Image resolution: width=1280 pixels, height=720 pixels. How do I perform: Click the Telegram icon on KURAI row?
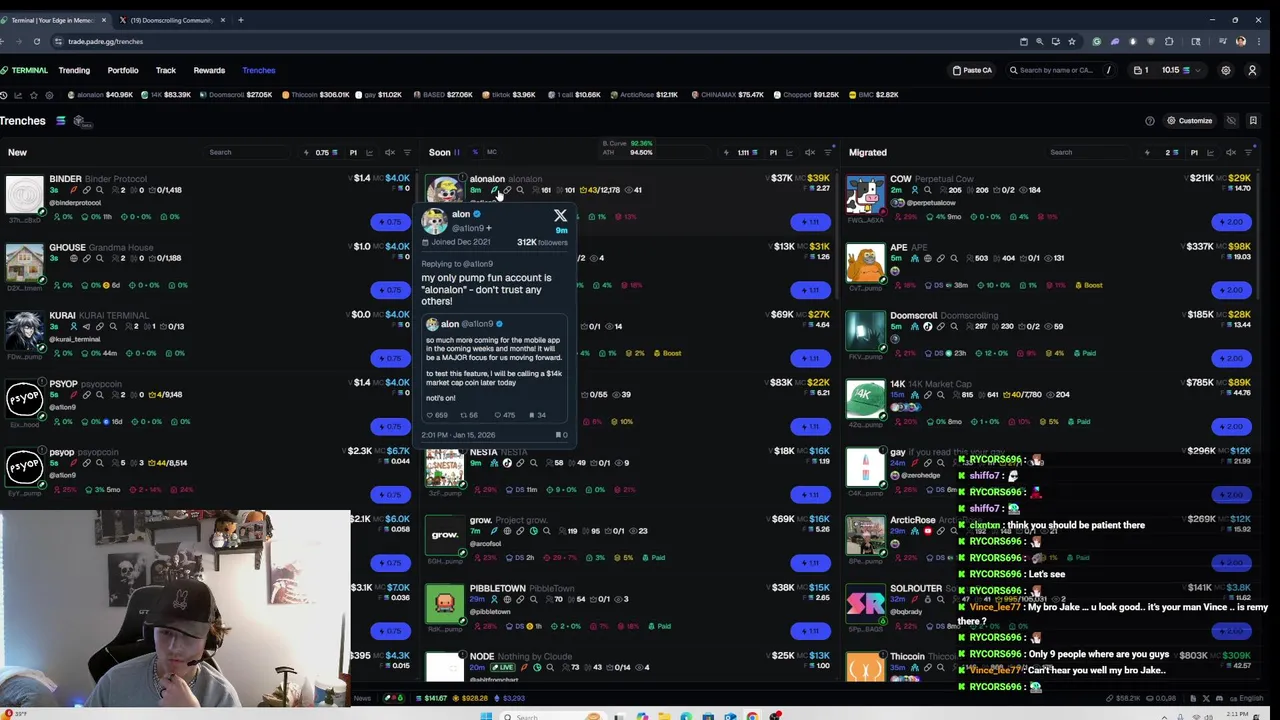86,326
